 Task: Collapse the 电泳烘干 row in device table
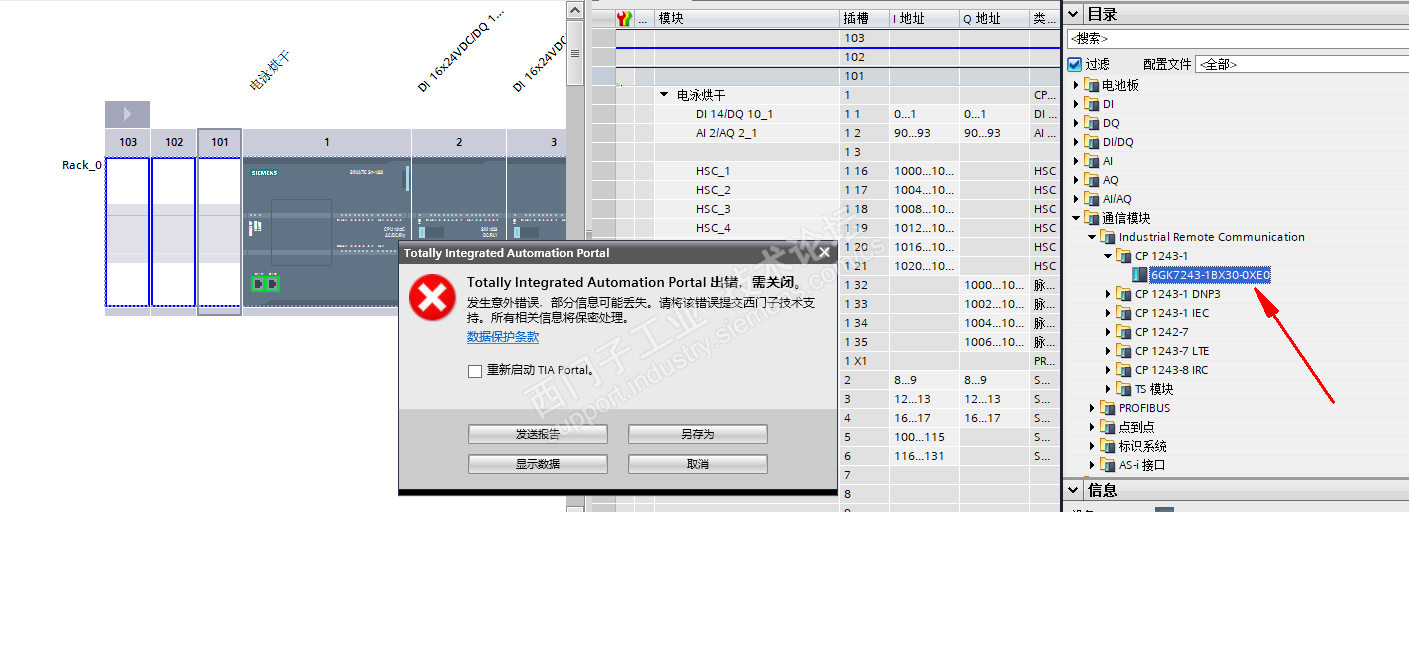point(663,95)
